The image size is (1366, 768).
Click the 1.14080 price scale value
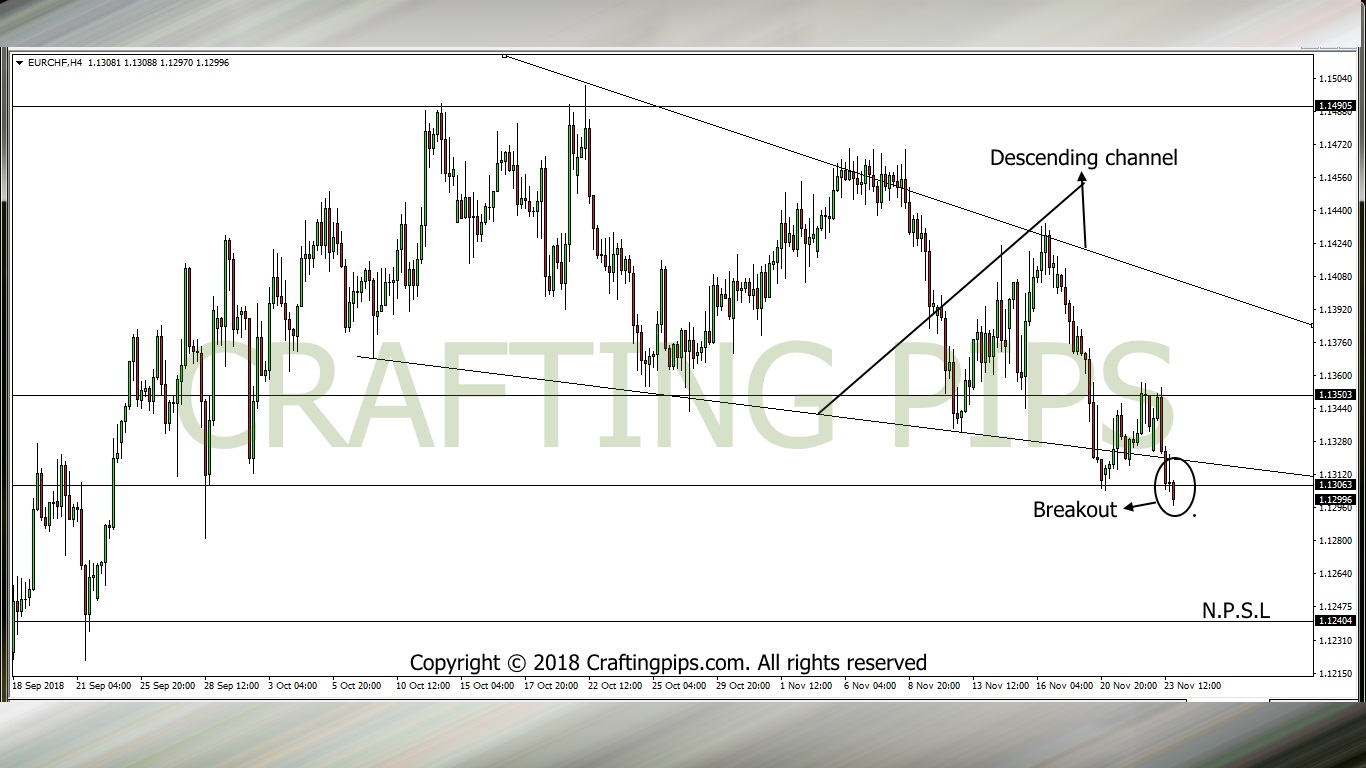tap(1335, 277)
